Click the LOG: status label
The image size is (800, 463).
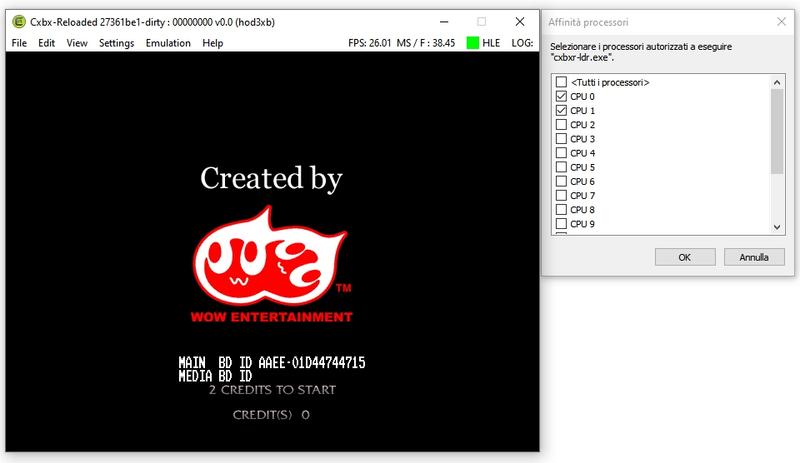(x=522, y=43)
